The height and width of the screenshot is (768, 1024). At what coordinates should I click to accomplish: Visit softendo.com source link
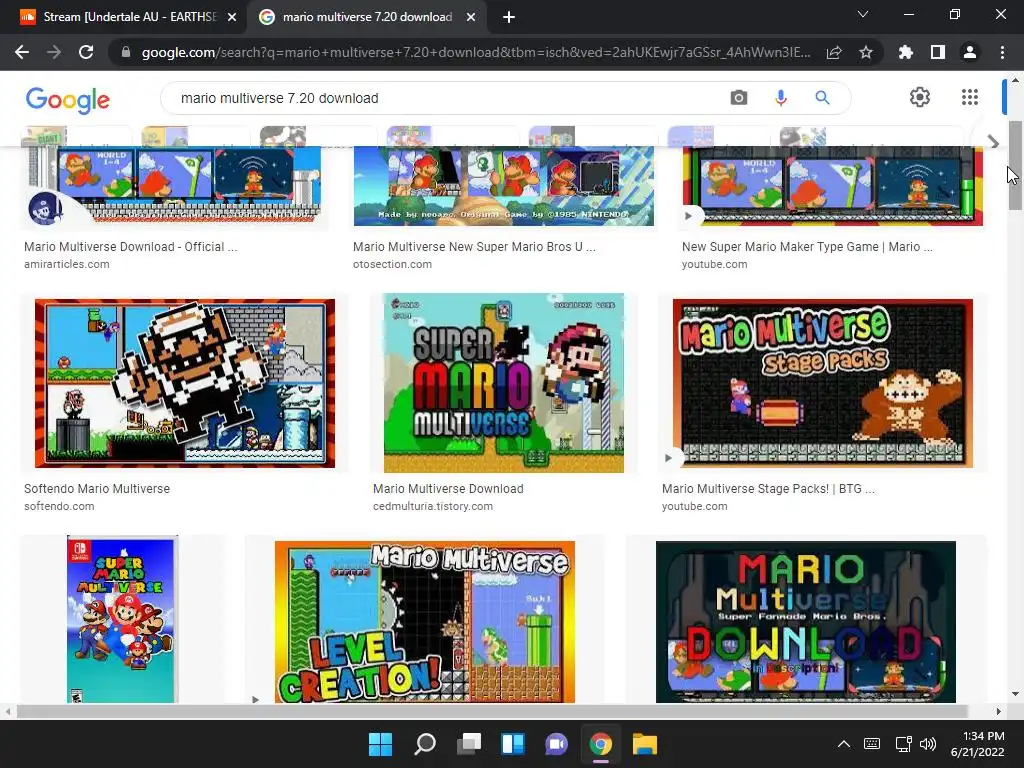(59, 506)
